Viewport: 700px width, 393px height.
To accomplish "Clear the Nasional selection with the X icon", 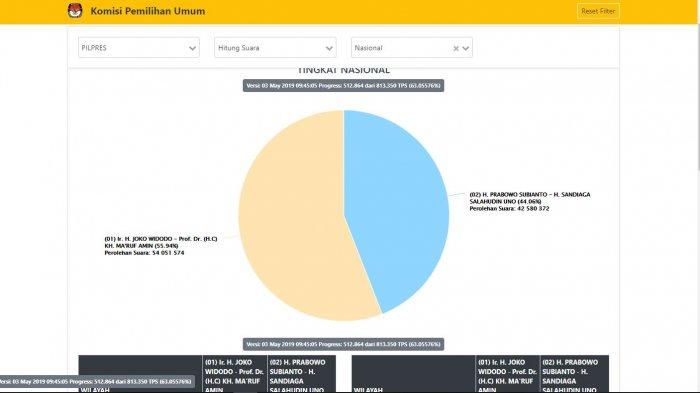I will (x=456, y=48).
